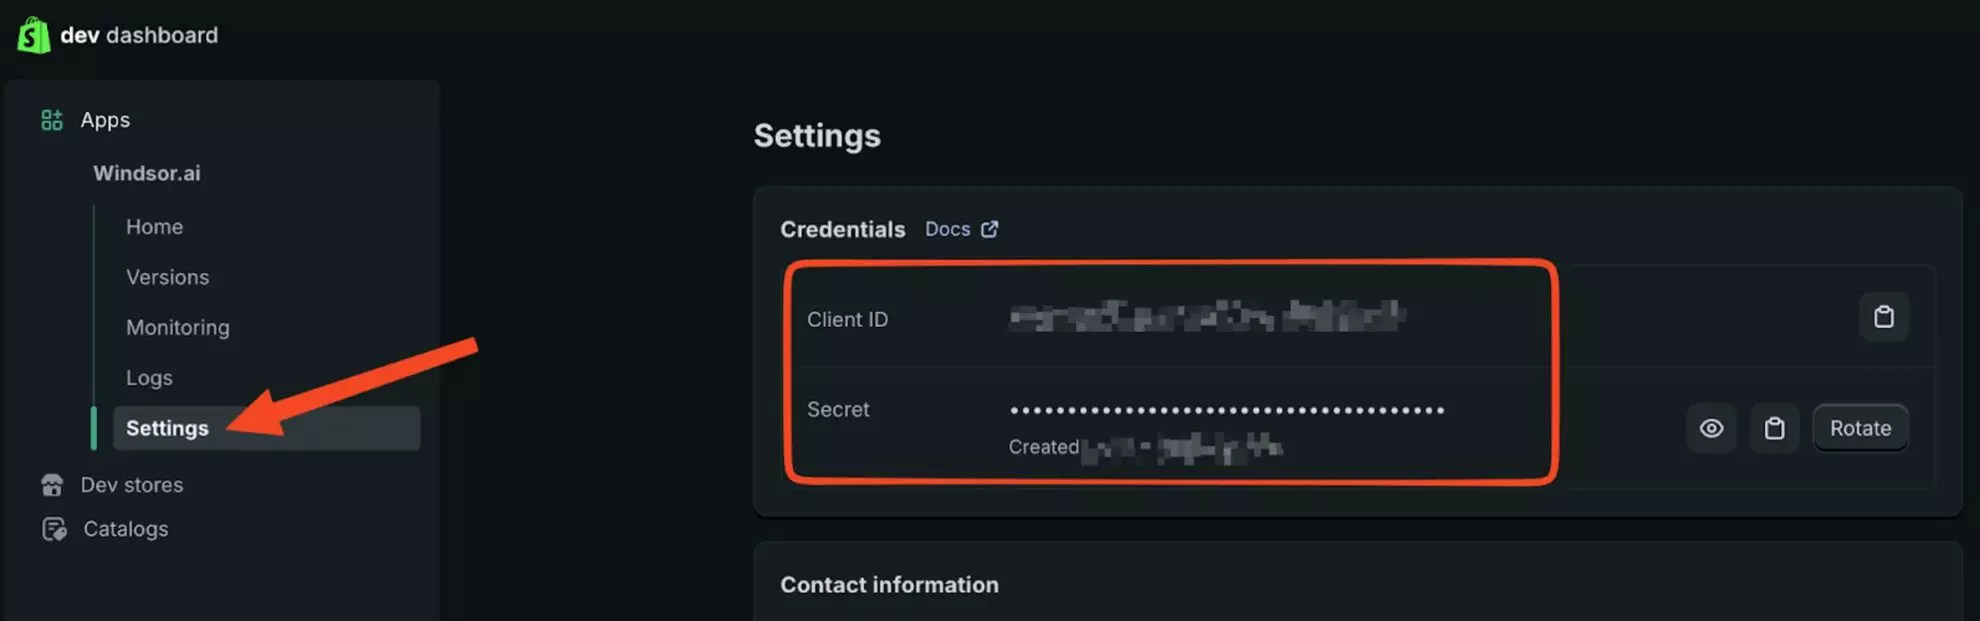Image resolution: width=1980 pixels, height=621 pixels.
Task: Open the Logs page
Action: click(x=148, y=377)
